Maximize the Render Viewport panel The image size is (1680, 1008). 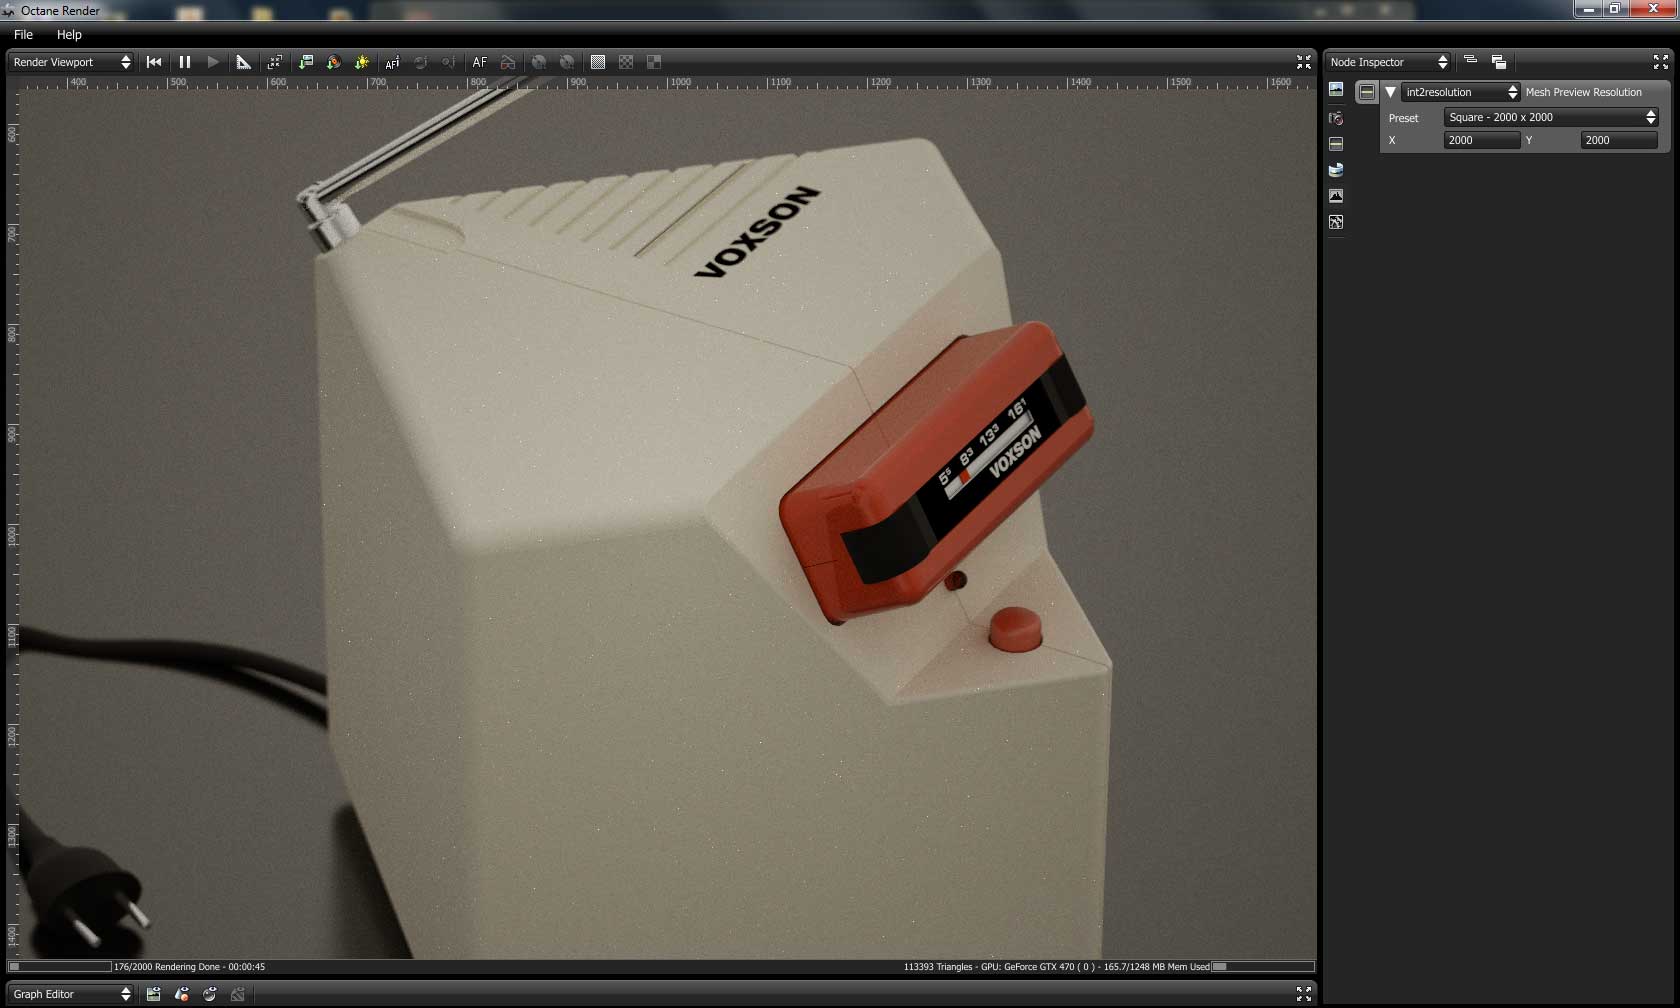[x=1304, y=62]
